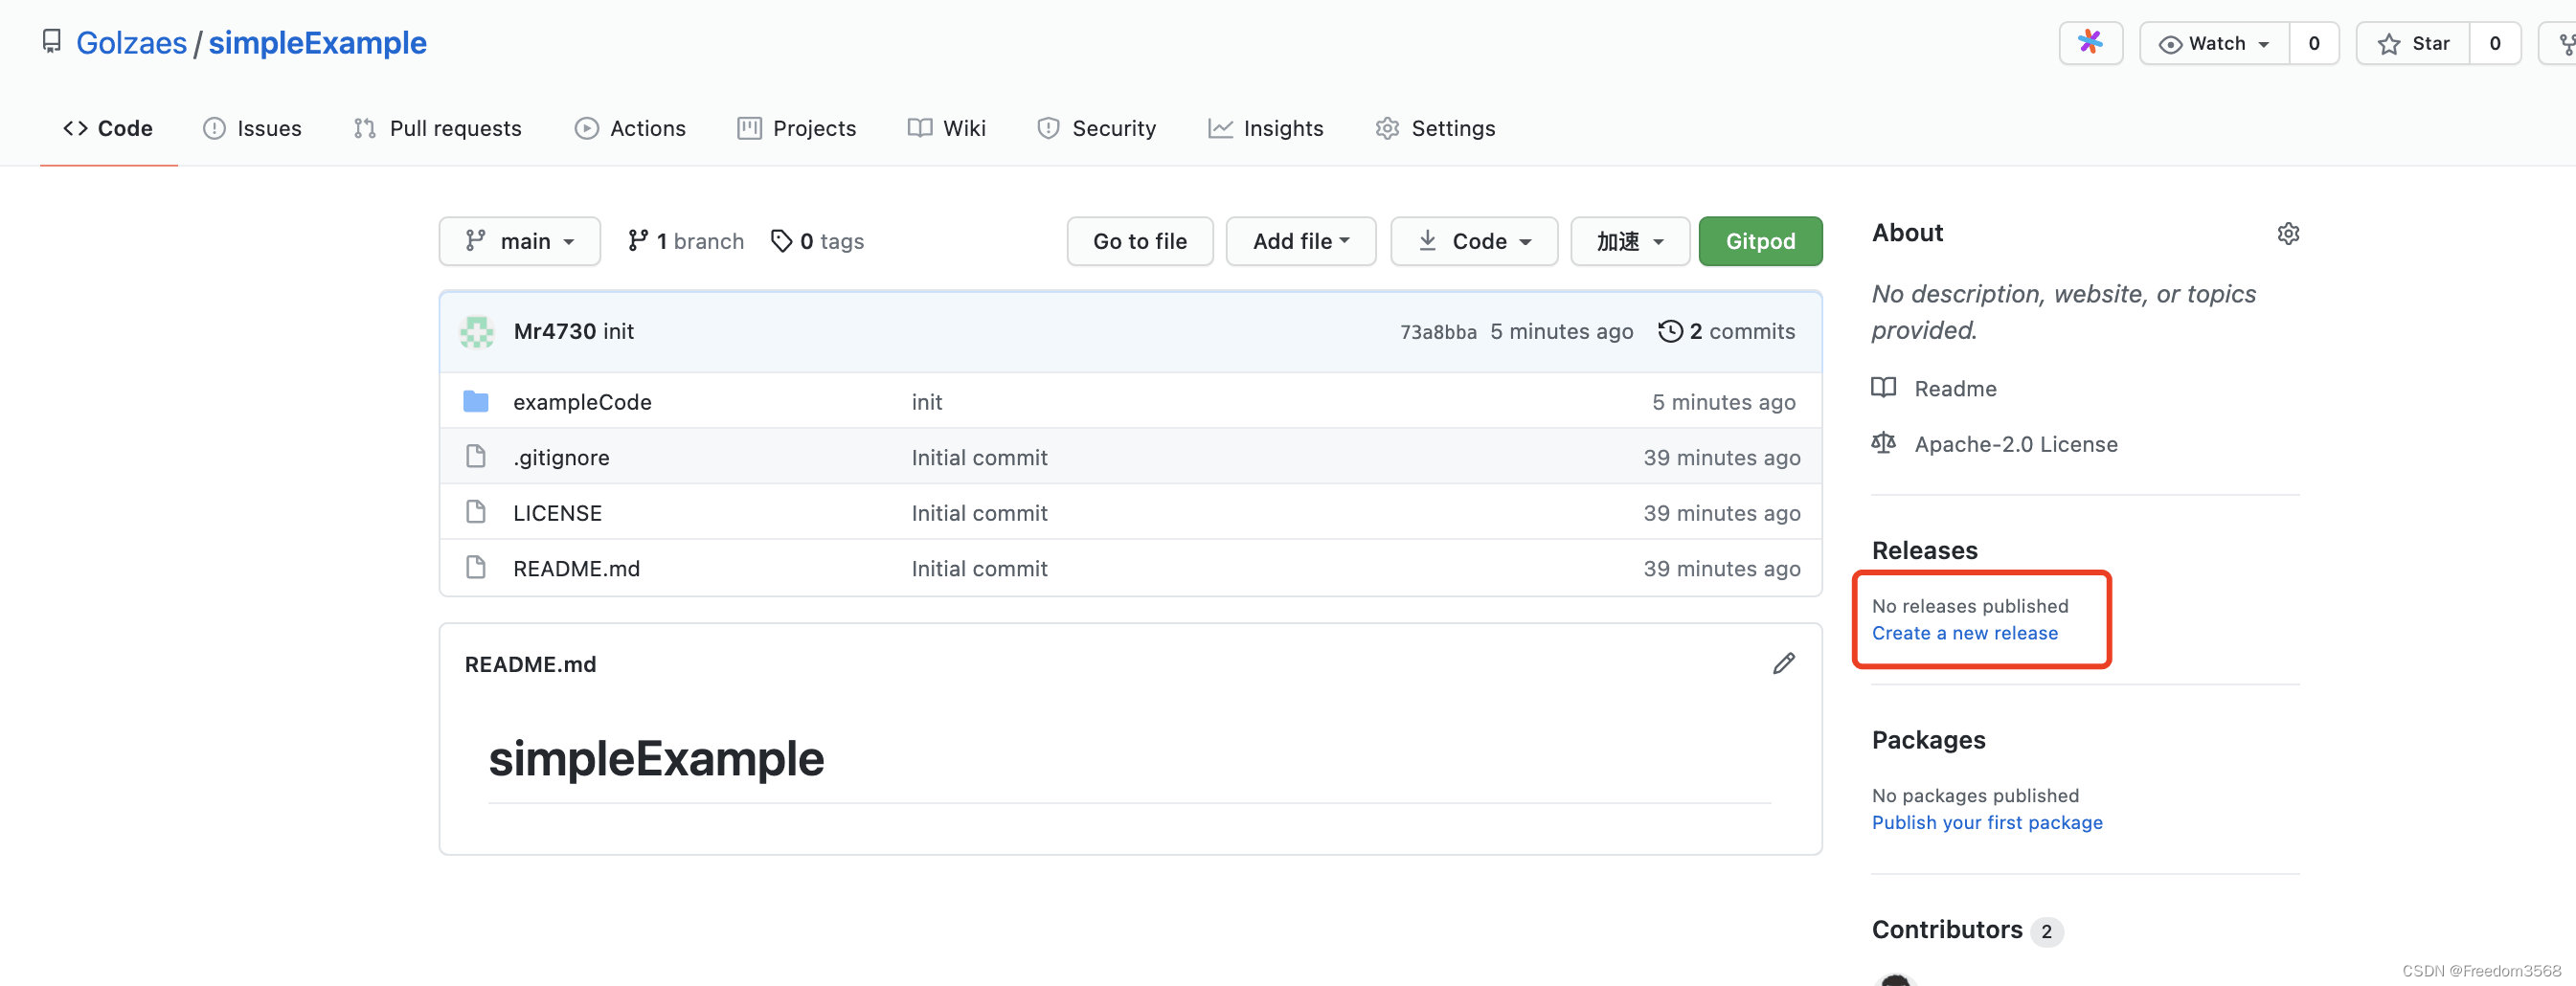Click the LICENSE file icon

tap(476, 512)
